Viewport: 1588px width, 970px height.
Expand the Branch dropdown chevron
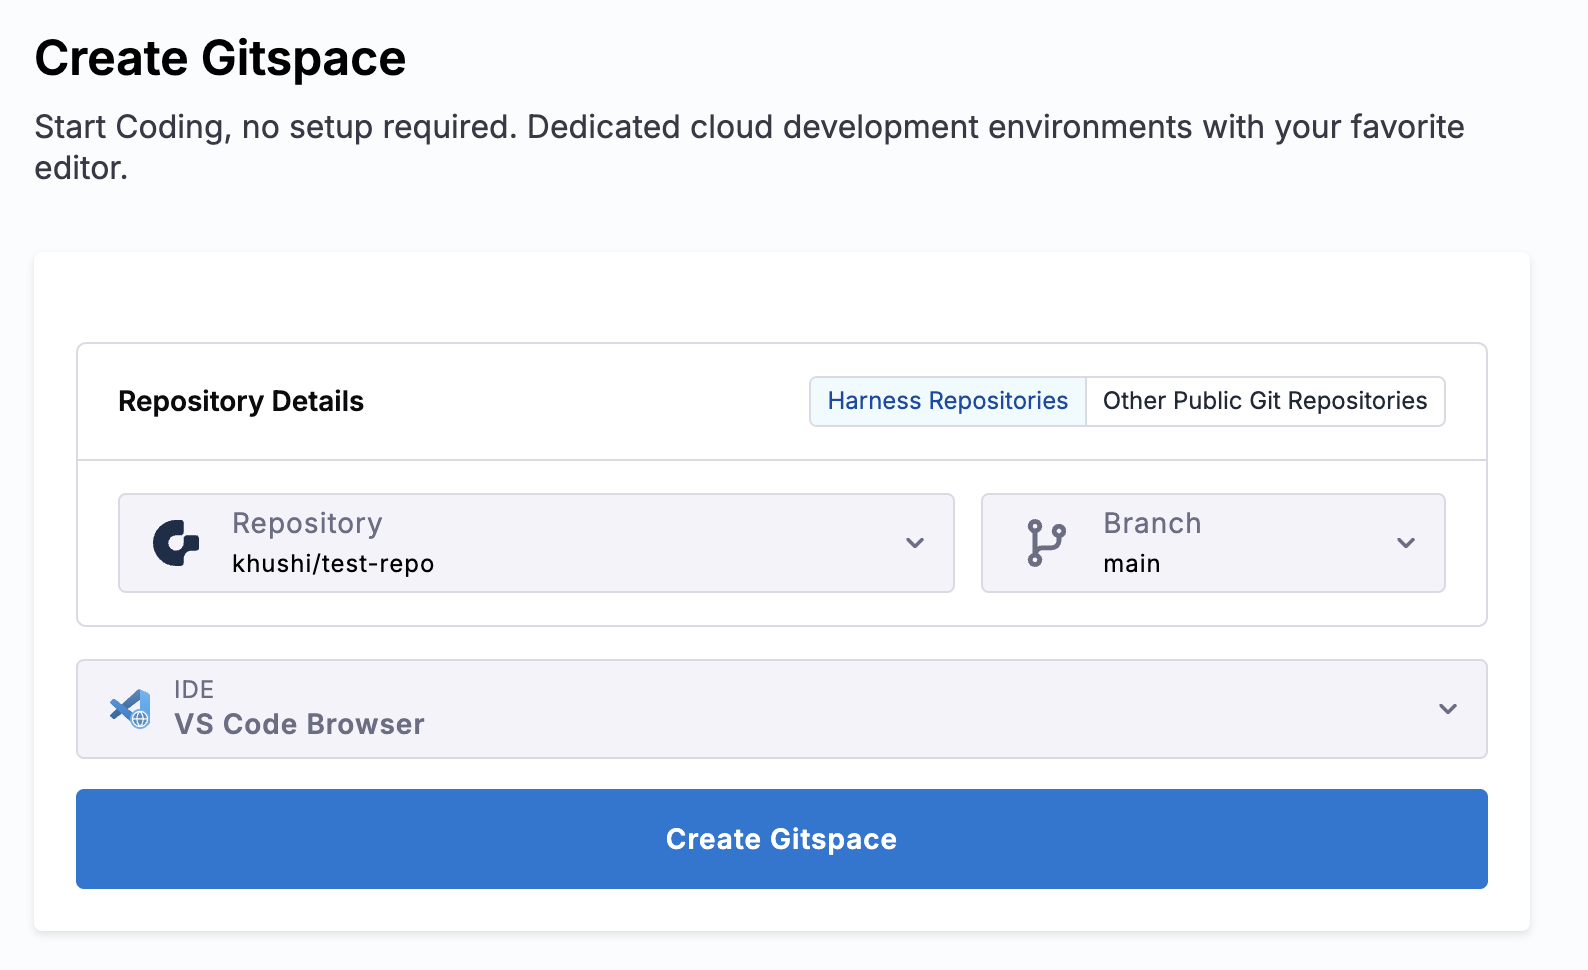tap(1405, 543)
